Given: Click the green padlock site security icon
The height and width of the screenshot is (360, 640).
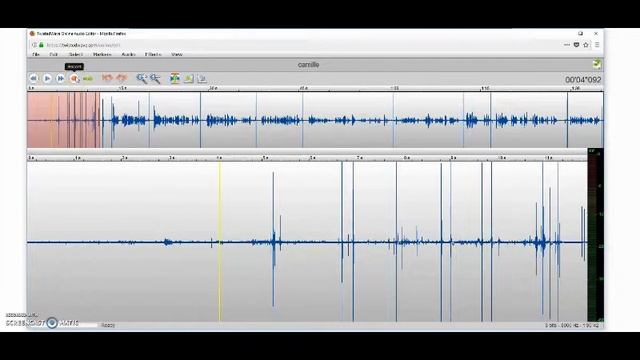Looking at the screenshot, I should (41, 45).
